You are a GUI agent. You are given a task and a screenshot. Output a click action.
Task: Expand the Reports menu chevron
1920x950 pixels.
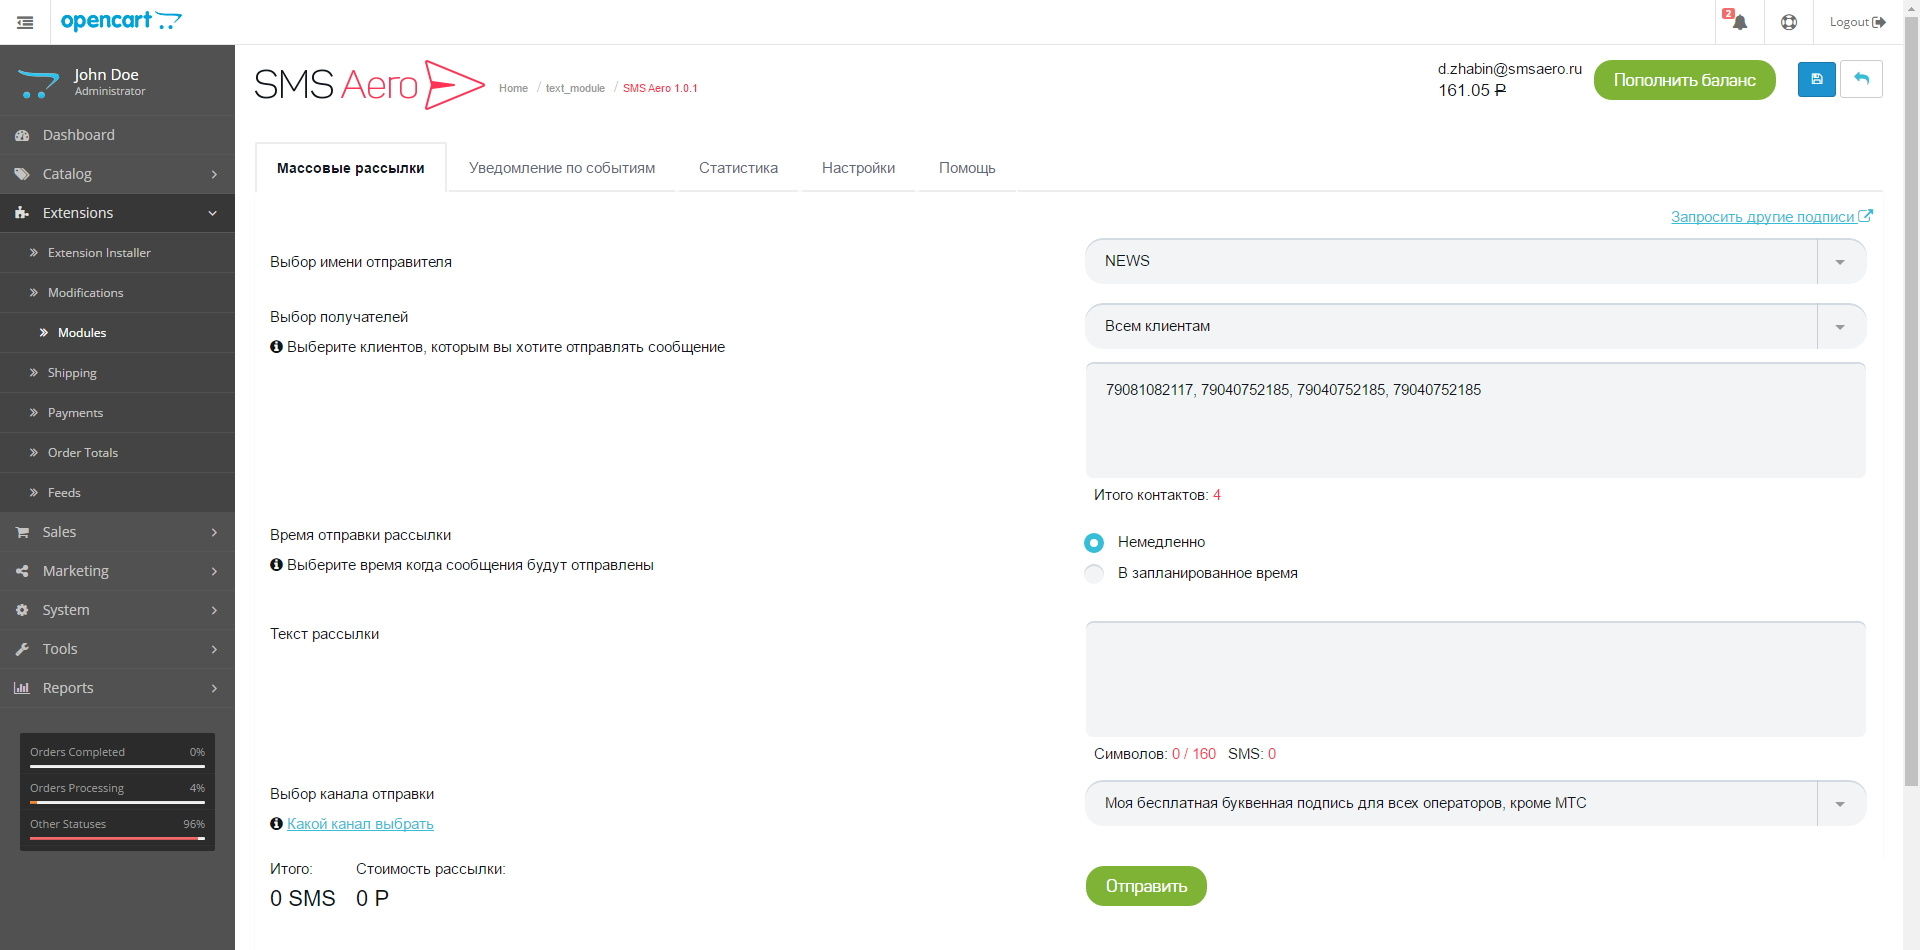point(214,688)
